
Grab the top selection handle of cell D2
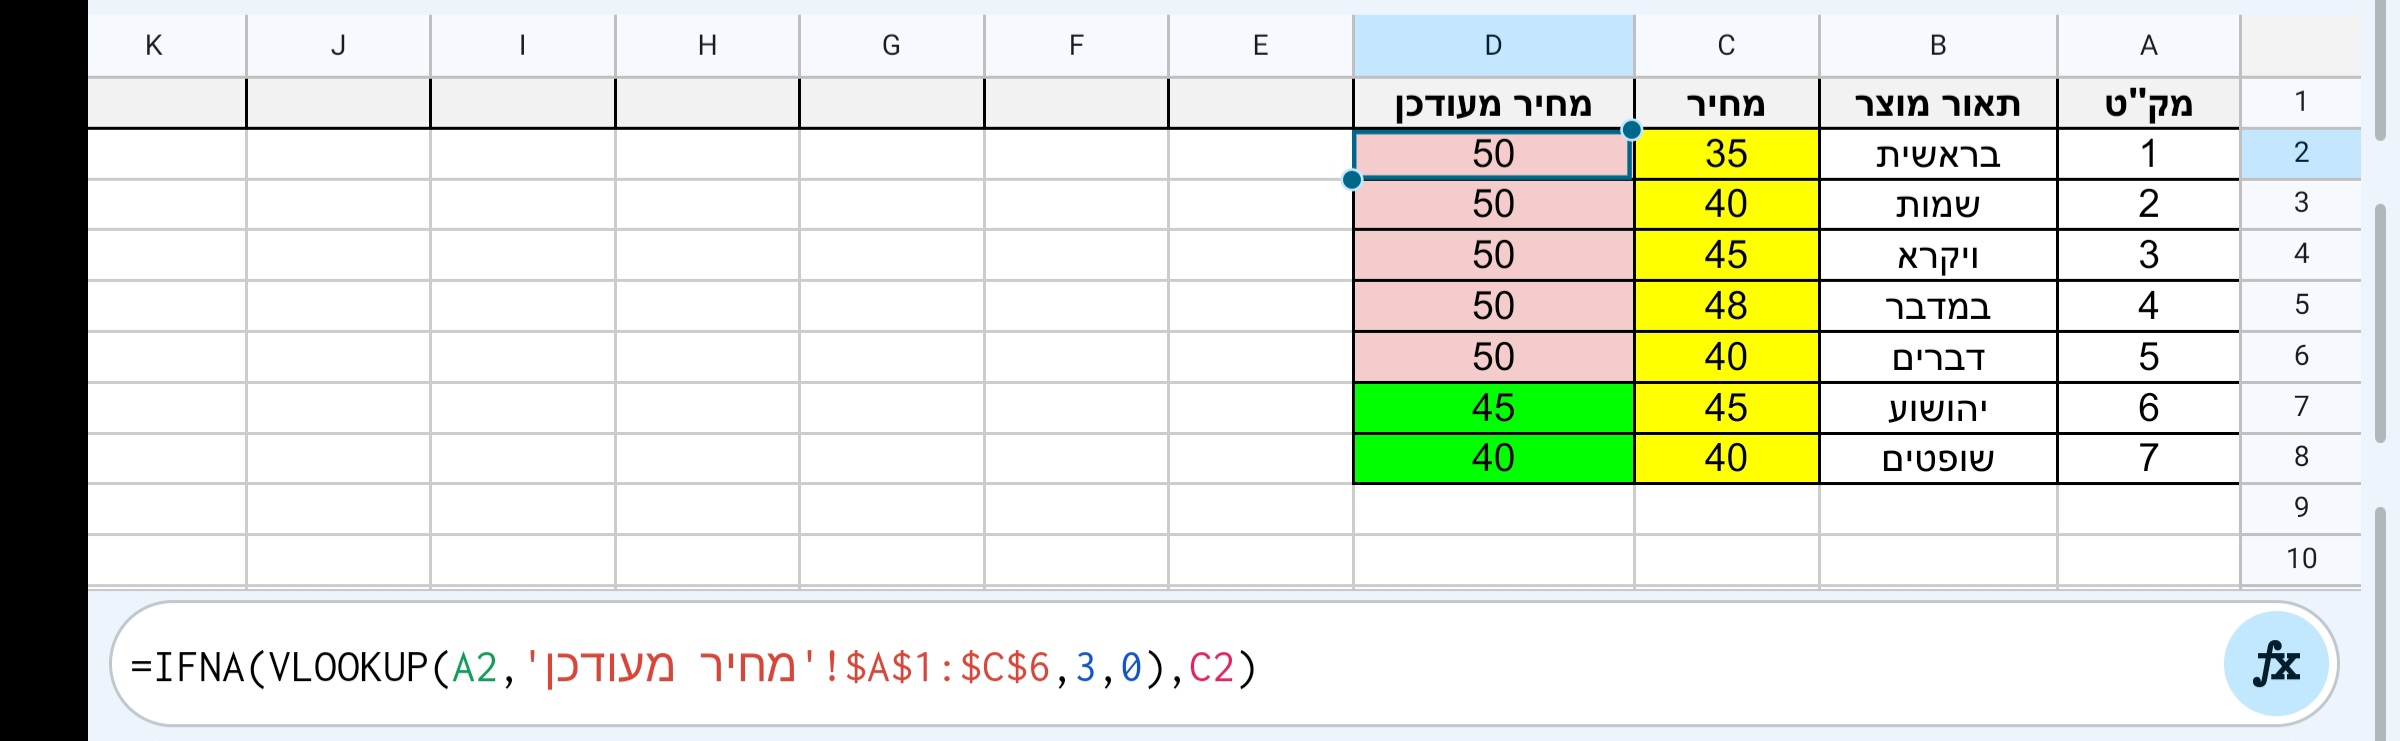pos(1631,130)
